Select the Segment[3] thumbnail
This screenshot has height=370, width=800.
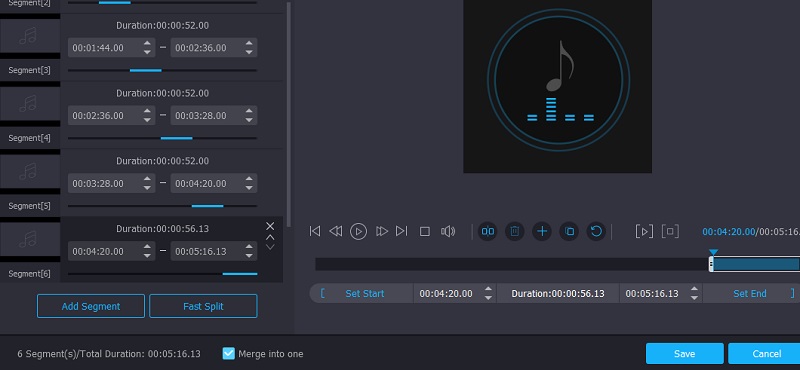coord(30,36)
